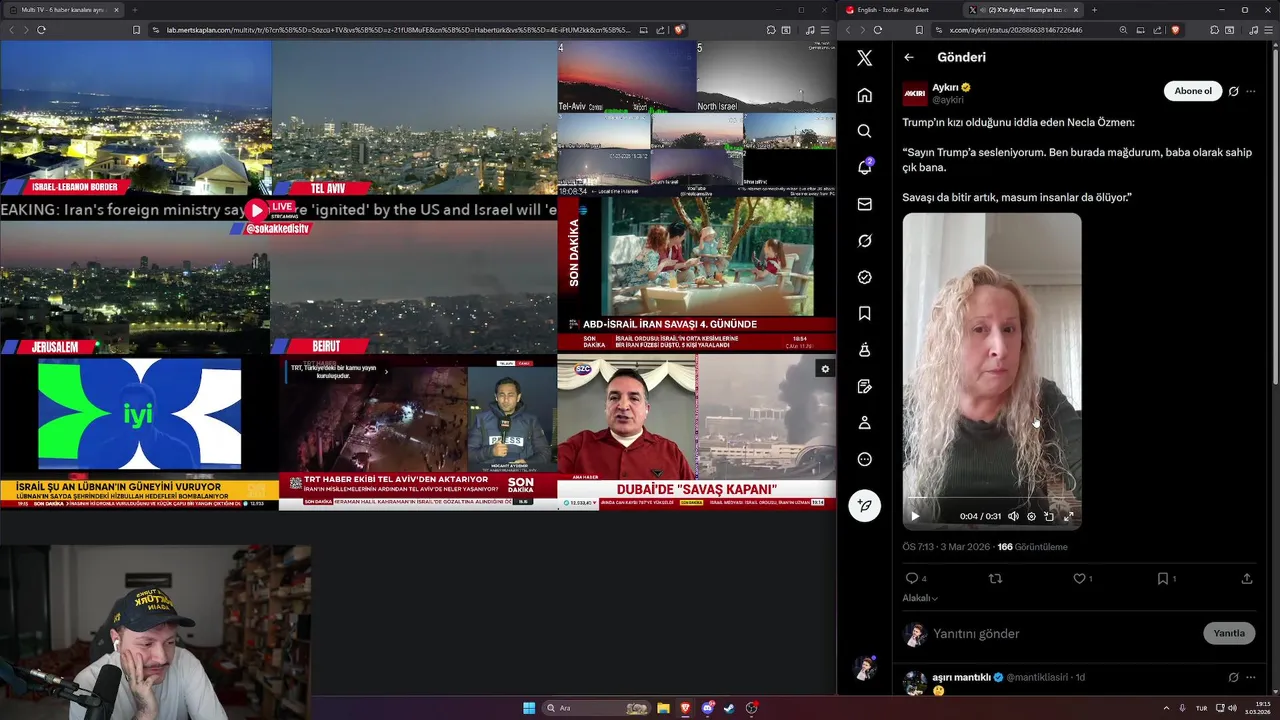This screenshot has width=1280, height=720.
Task: Open Notifications bell in X sidebar
Action: 865,167
